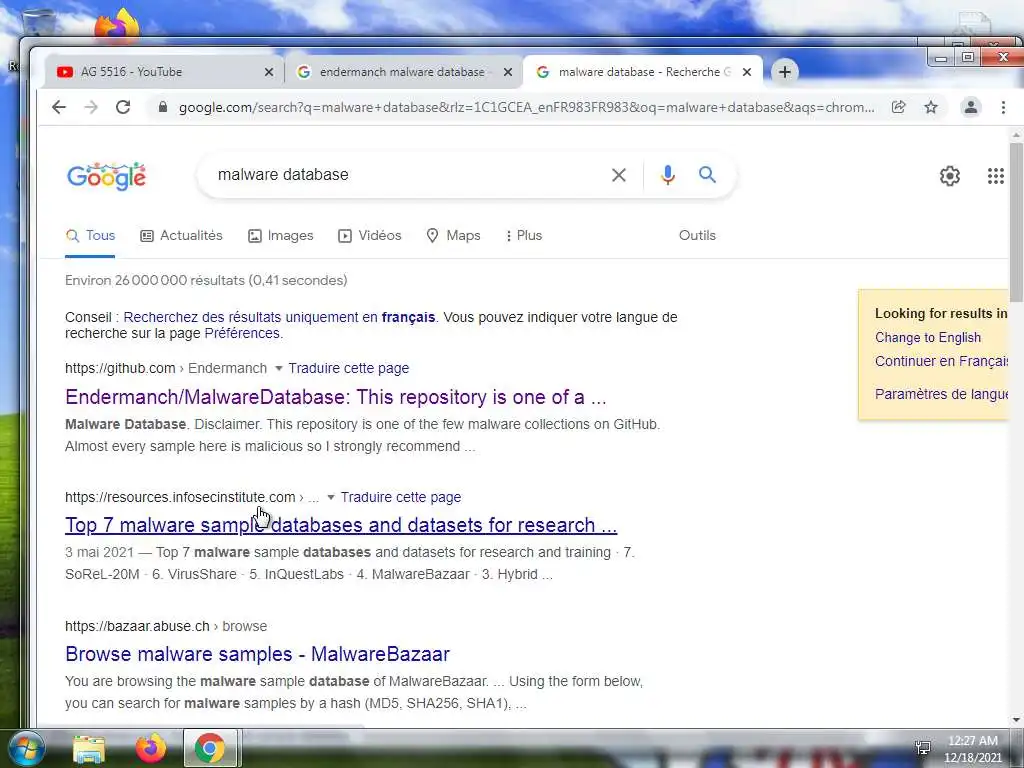Open the Outils search tools

[697, 236]
